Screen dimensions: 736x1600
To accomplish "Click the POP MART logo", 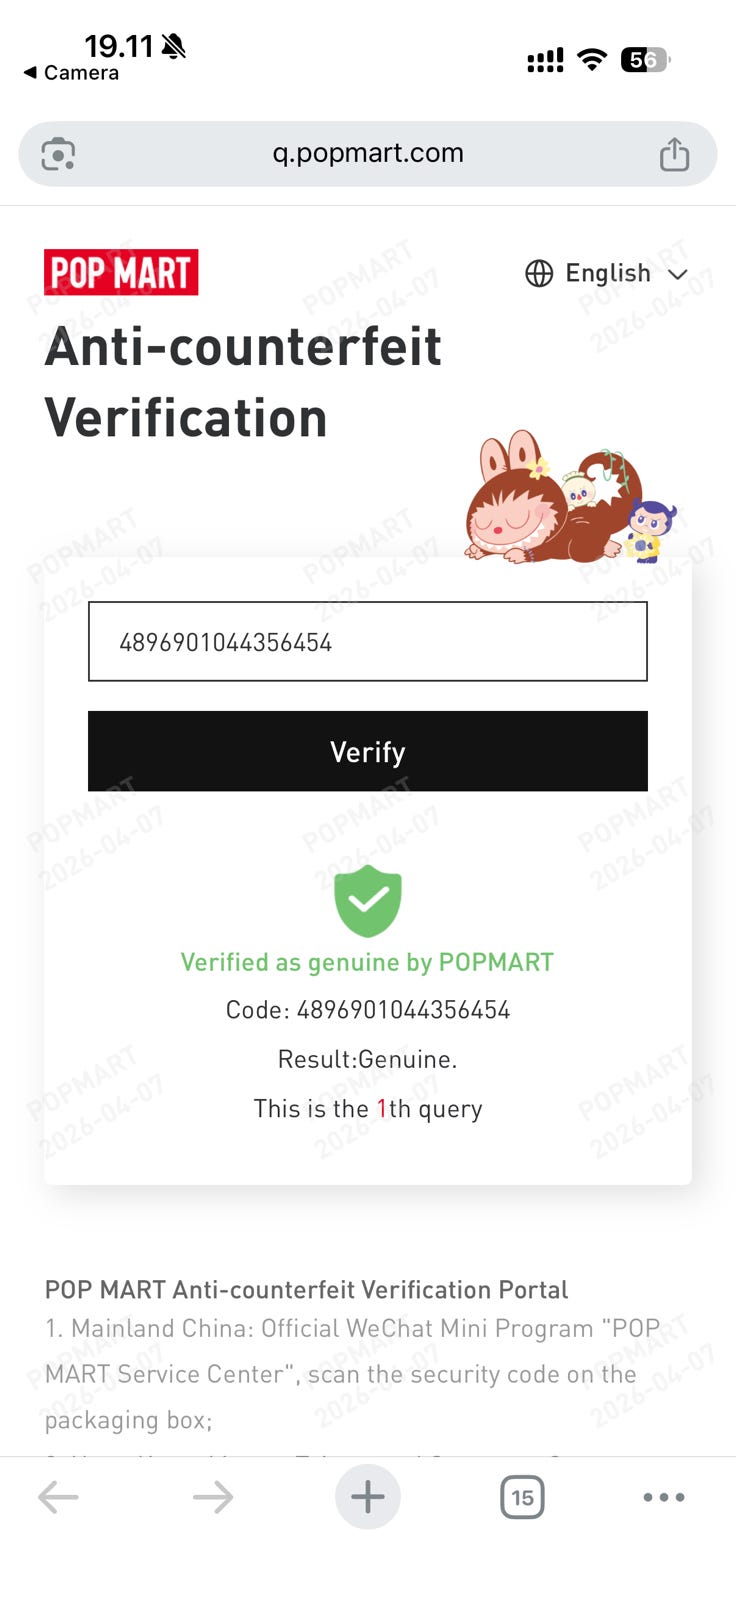I will pyautogui.click(x=121, y=272).
